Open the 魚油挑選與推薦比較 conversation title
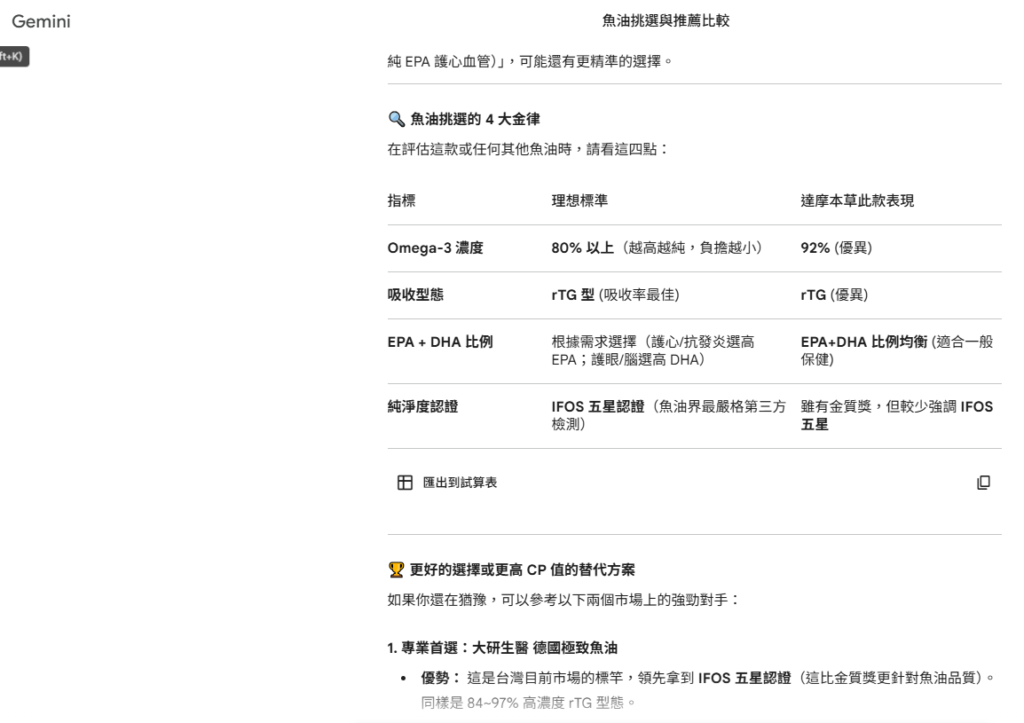Image resolution: width=1024 pixels, height=723 pixels. click(x=665, y=20)
